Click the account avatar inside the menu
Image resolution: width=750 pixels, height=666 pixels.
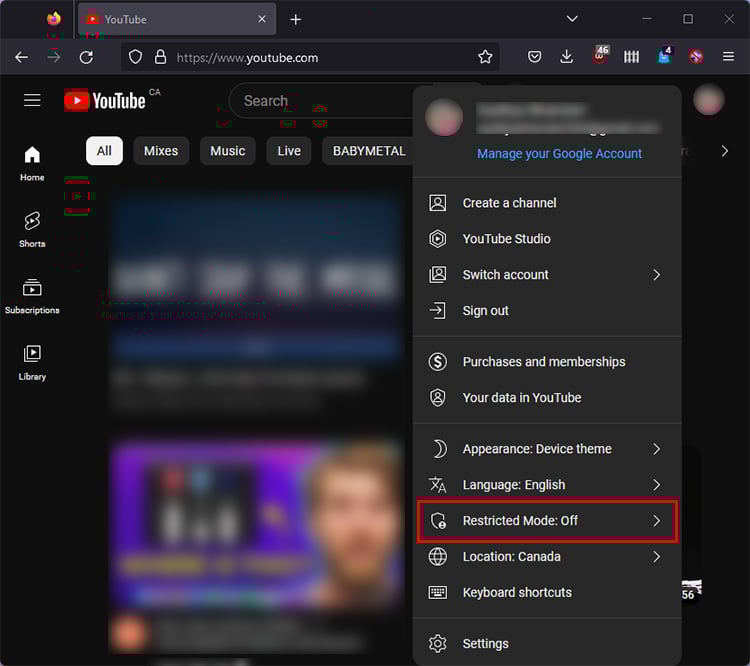point(444,117)
